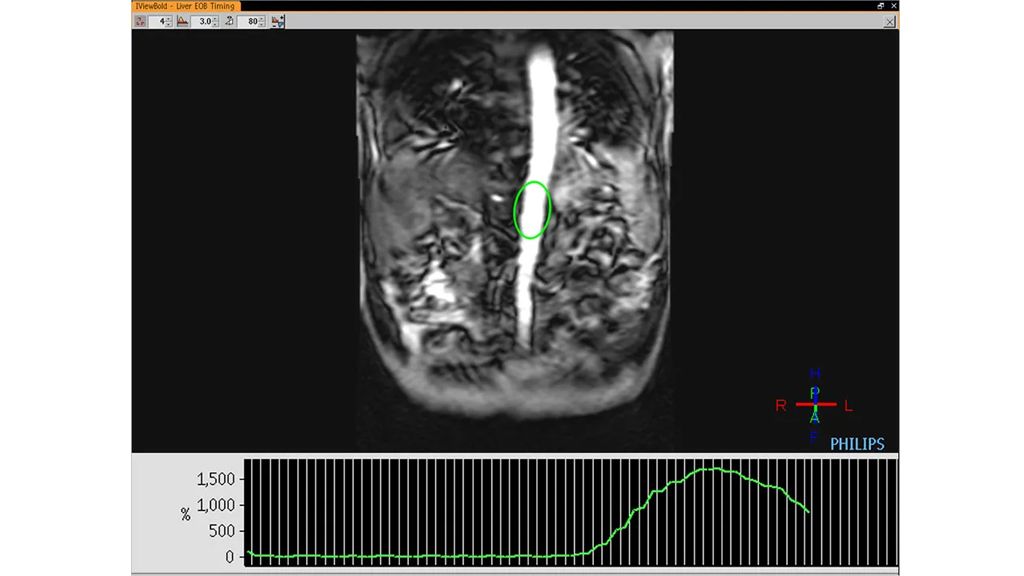Image resolution: width=1024 pixels, height=576 pixels.
Task: Select the IViewBold - Liver EOB Timing tab
Action: pos(185,6)
